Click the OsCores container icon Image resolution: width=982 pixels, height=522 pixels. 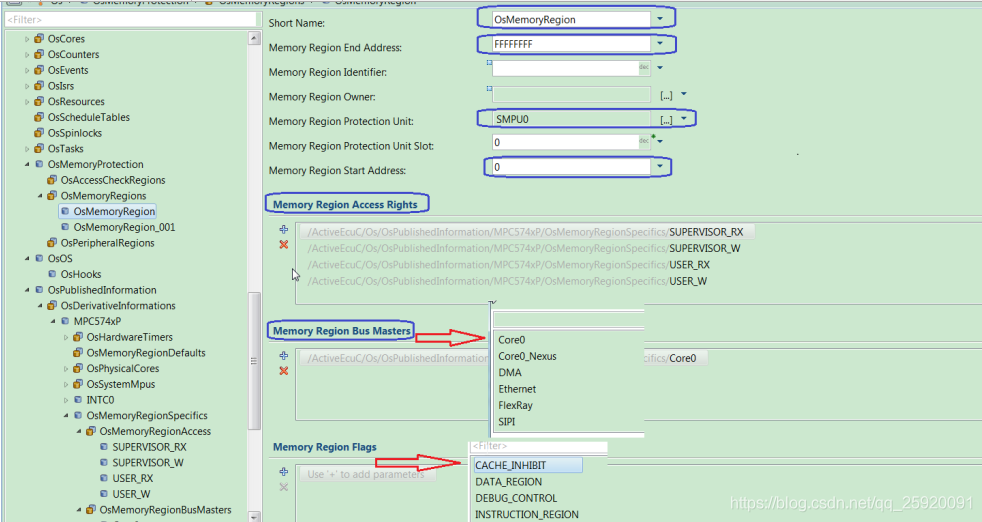(39, 39)
